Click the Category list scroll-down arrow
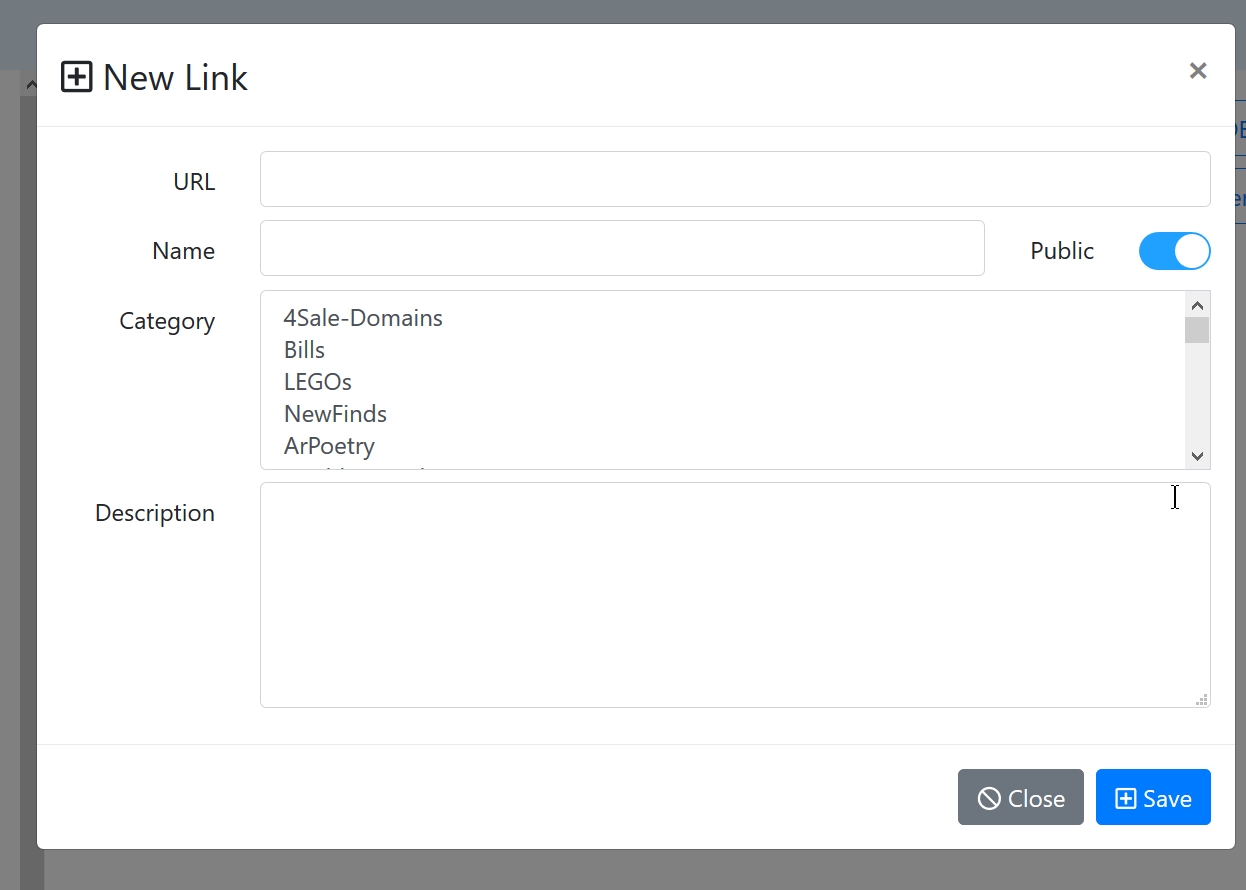 point(1197,456)
